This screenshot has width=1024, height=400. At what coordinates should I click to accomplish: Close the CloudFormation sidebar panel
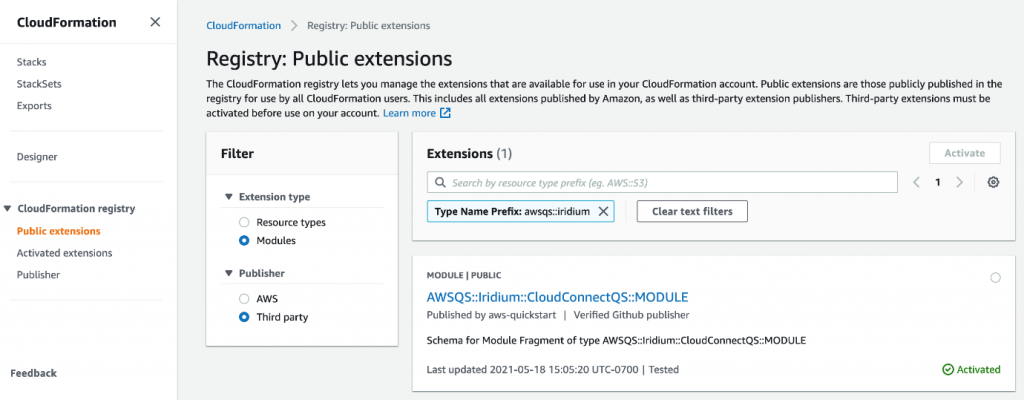(155, 22)
